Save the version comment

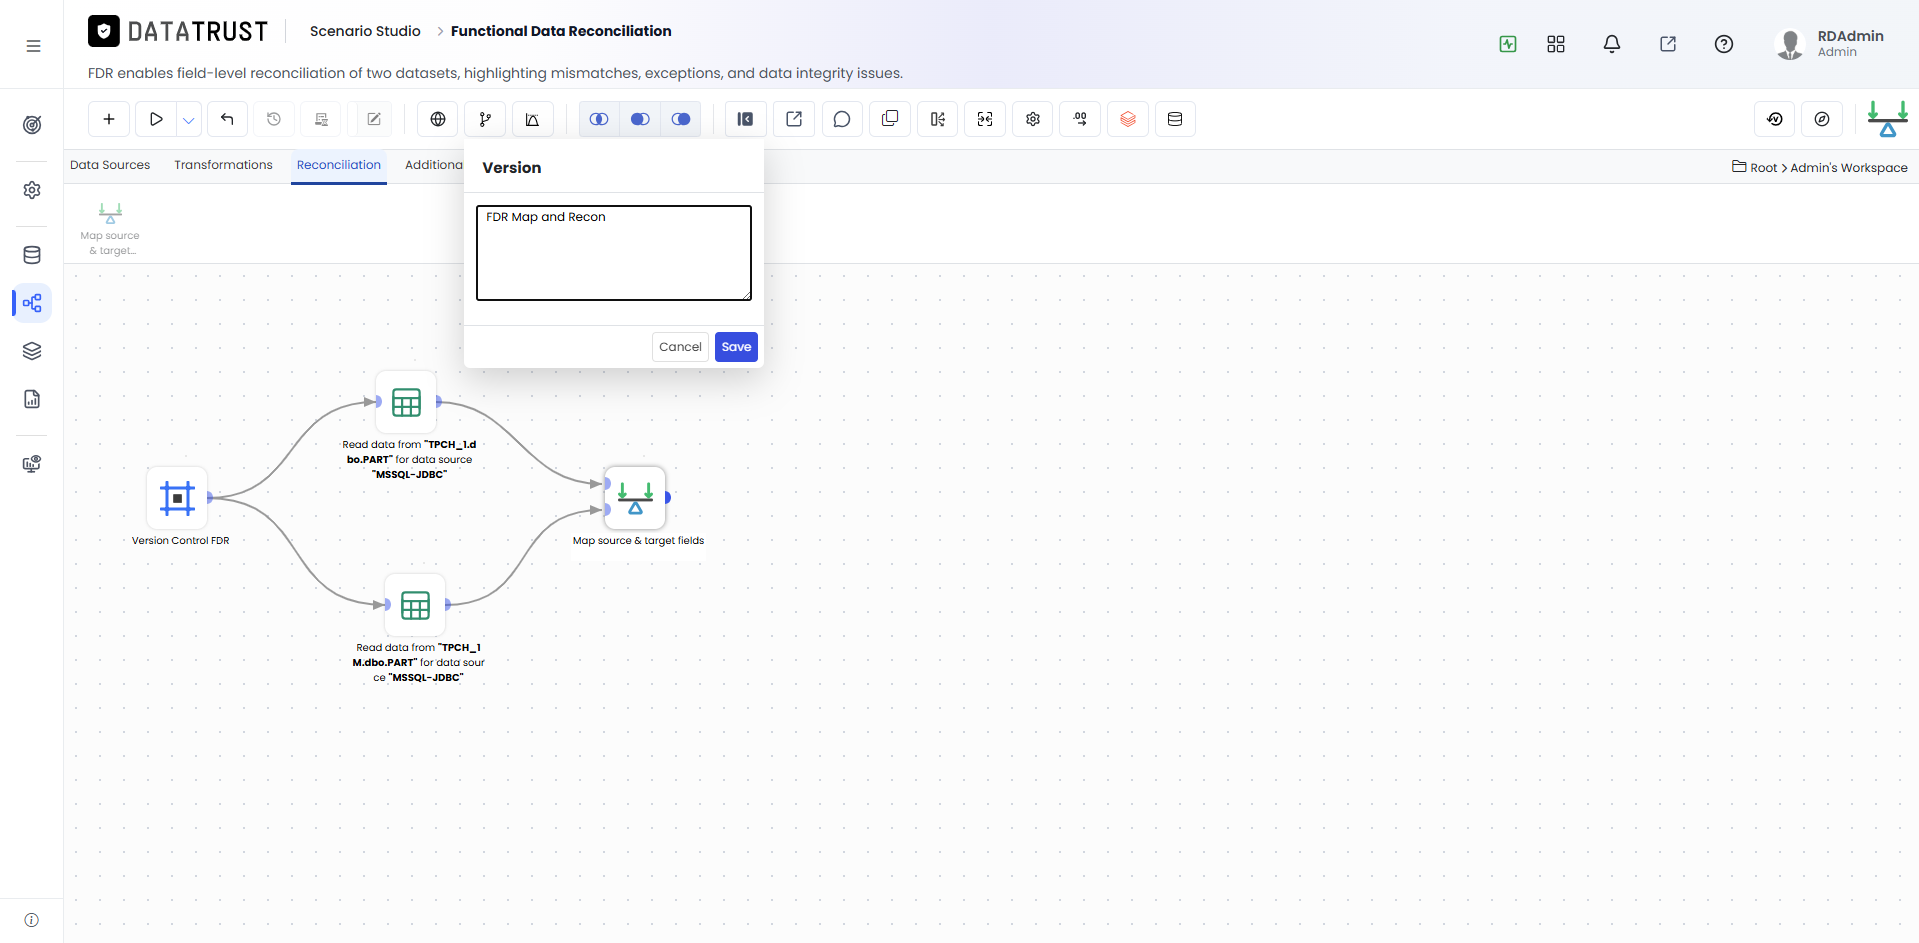pos(736,347)
